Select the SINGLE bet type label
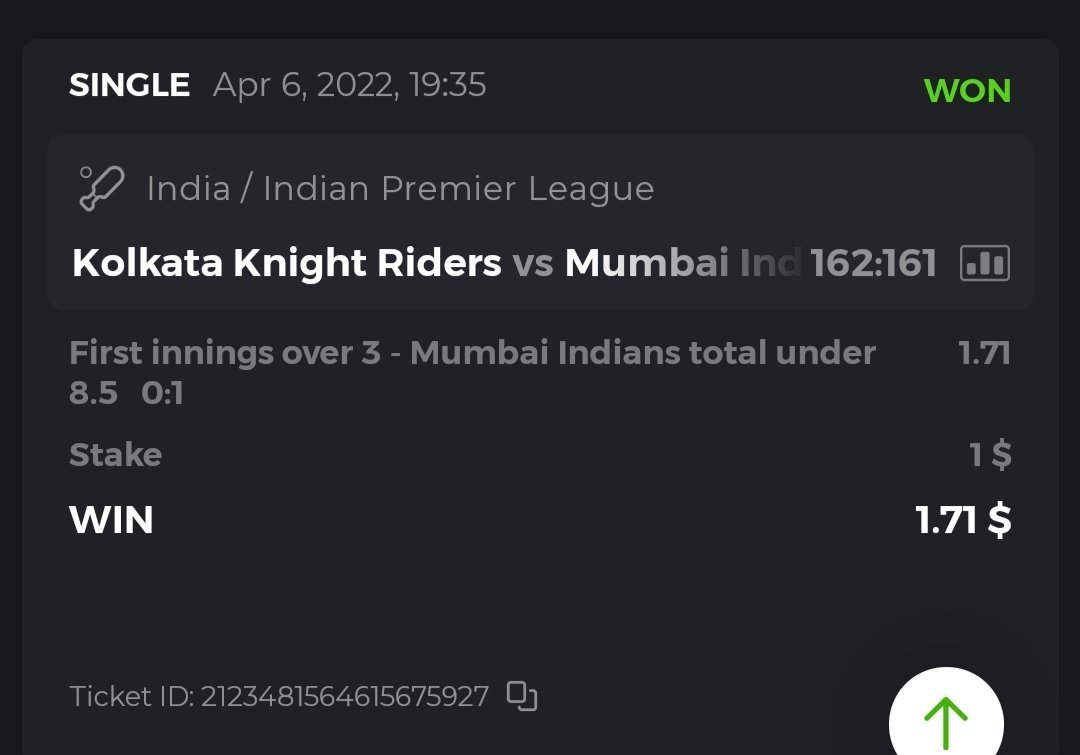Viewport: 1080px width, 755px height. pos(129,85)
